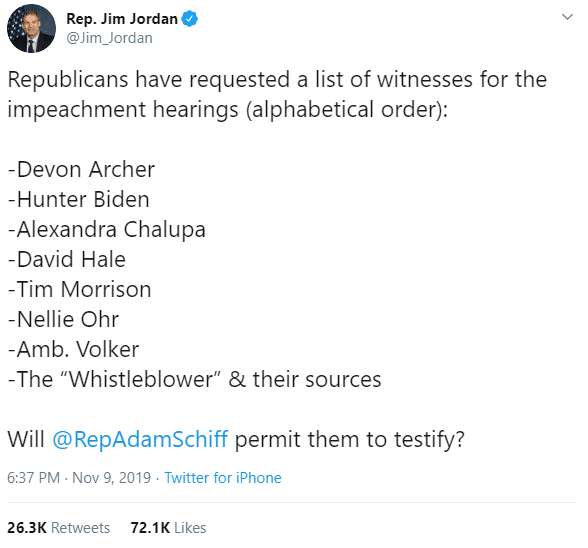Click the Likes label

pos(190,528)
